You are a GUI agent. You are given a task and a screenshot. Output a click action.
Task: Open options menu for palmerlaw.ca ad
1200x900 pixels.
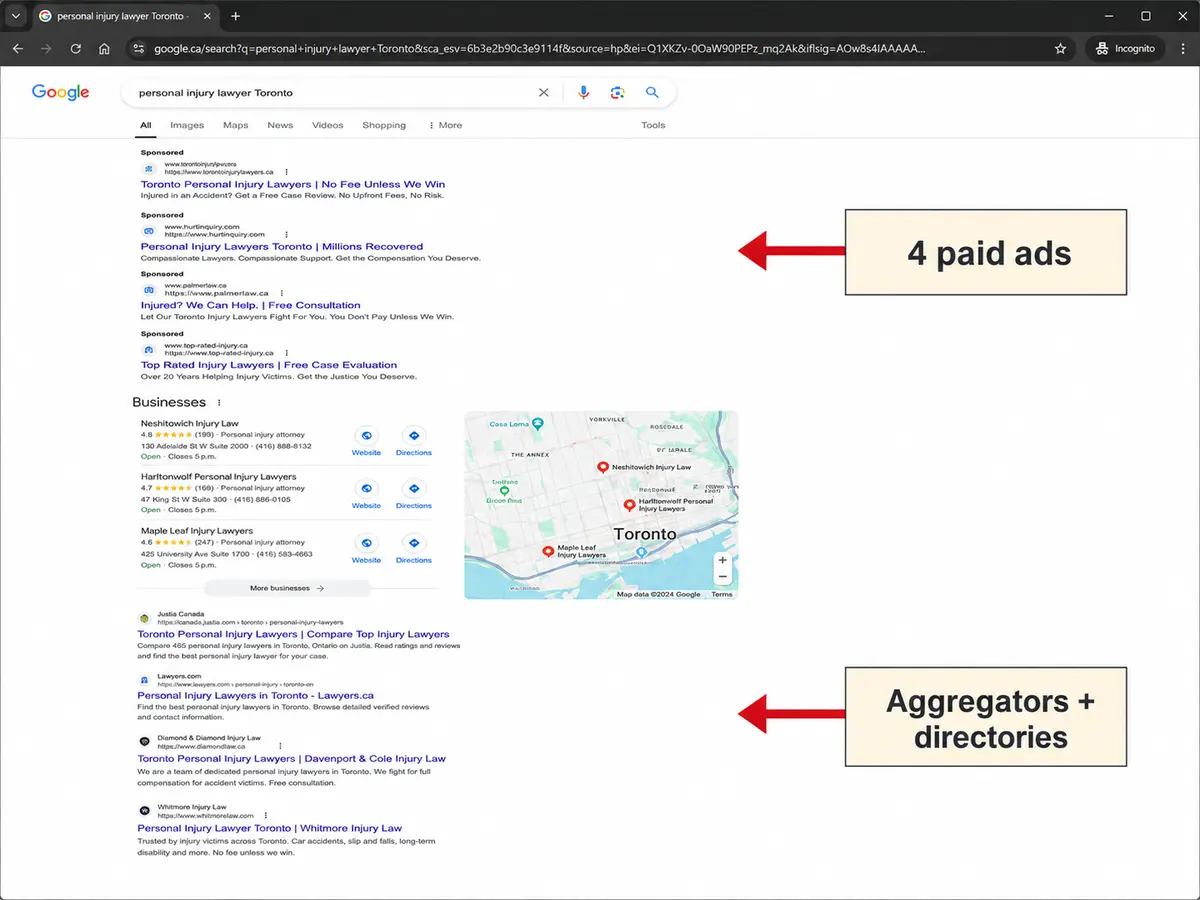coord(282,293)
